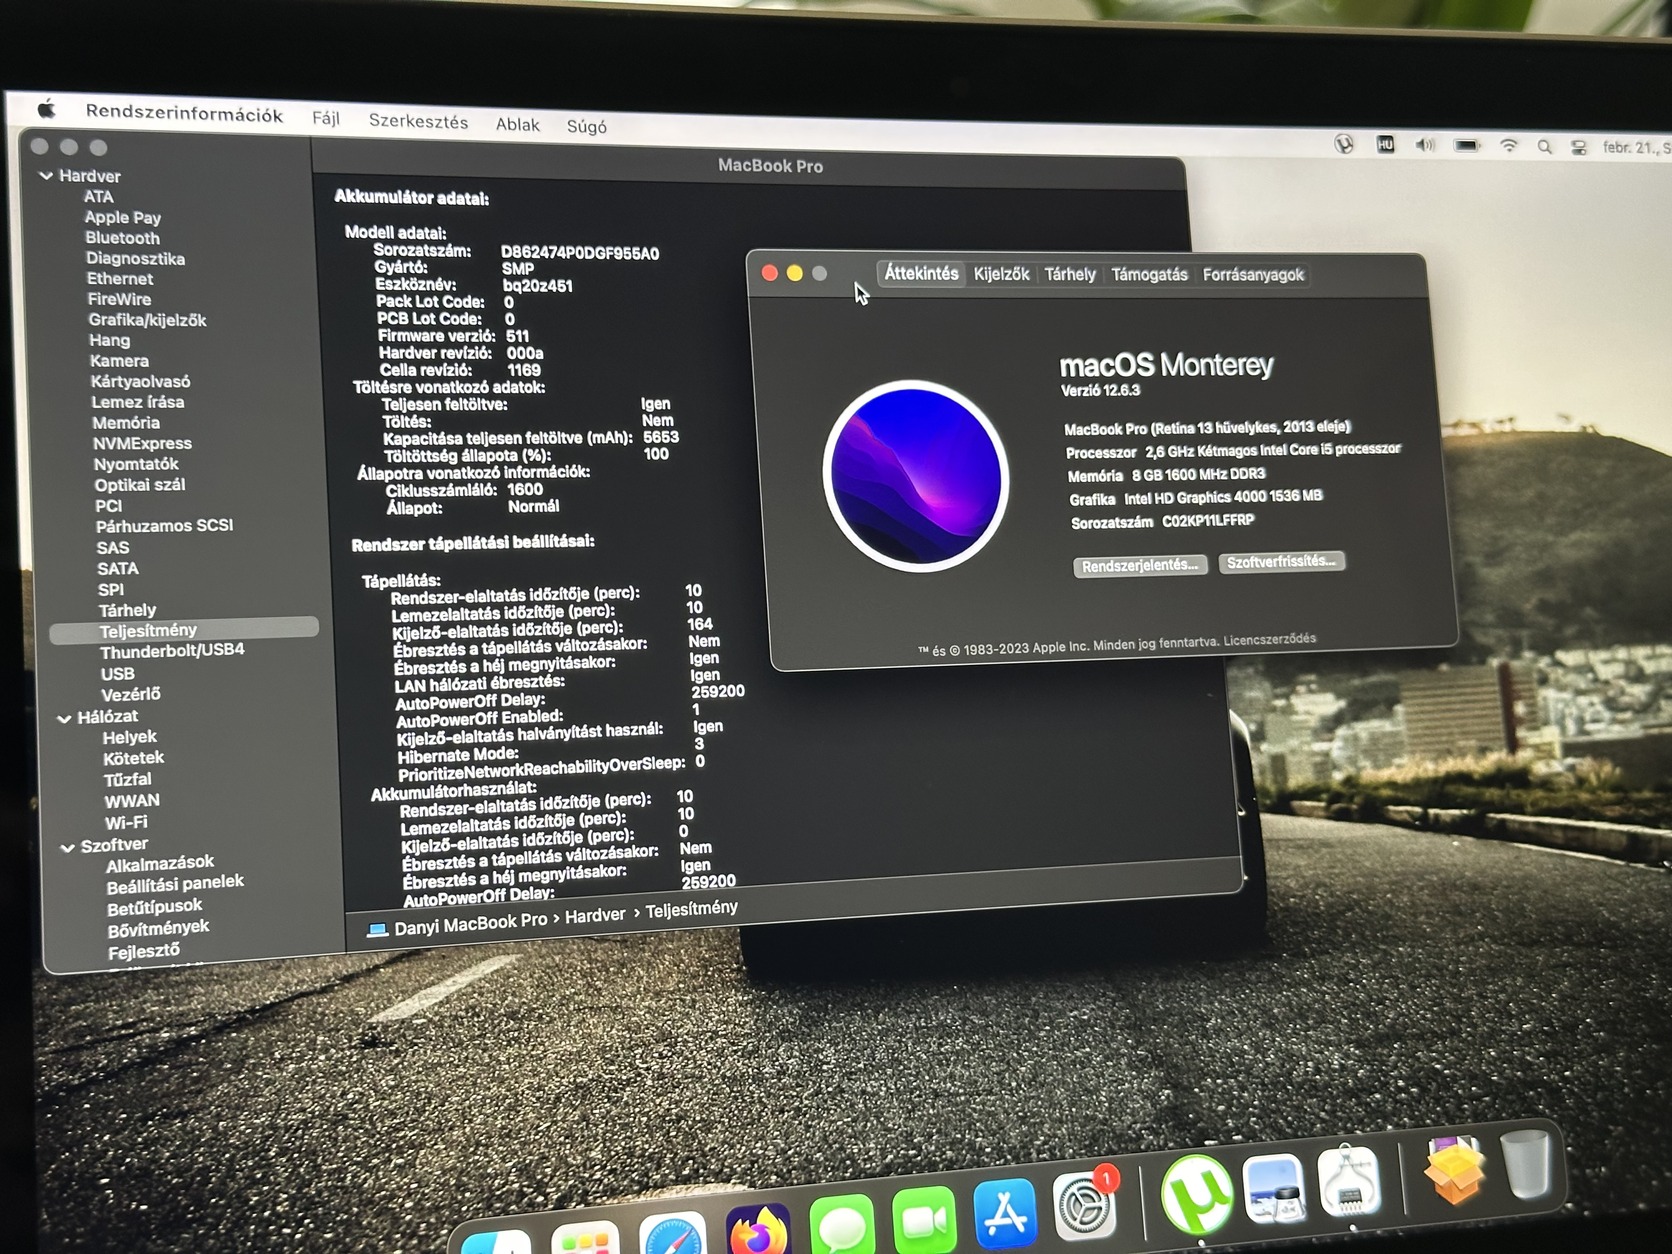Select Kamera in the sidebar

[x=119, y=361]
